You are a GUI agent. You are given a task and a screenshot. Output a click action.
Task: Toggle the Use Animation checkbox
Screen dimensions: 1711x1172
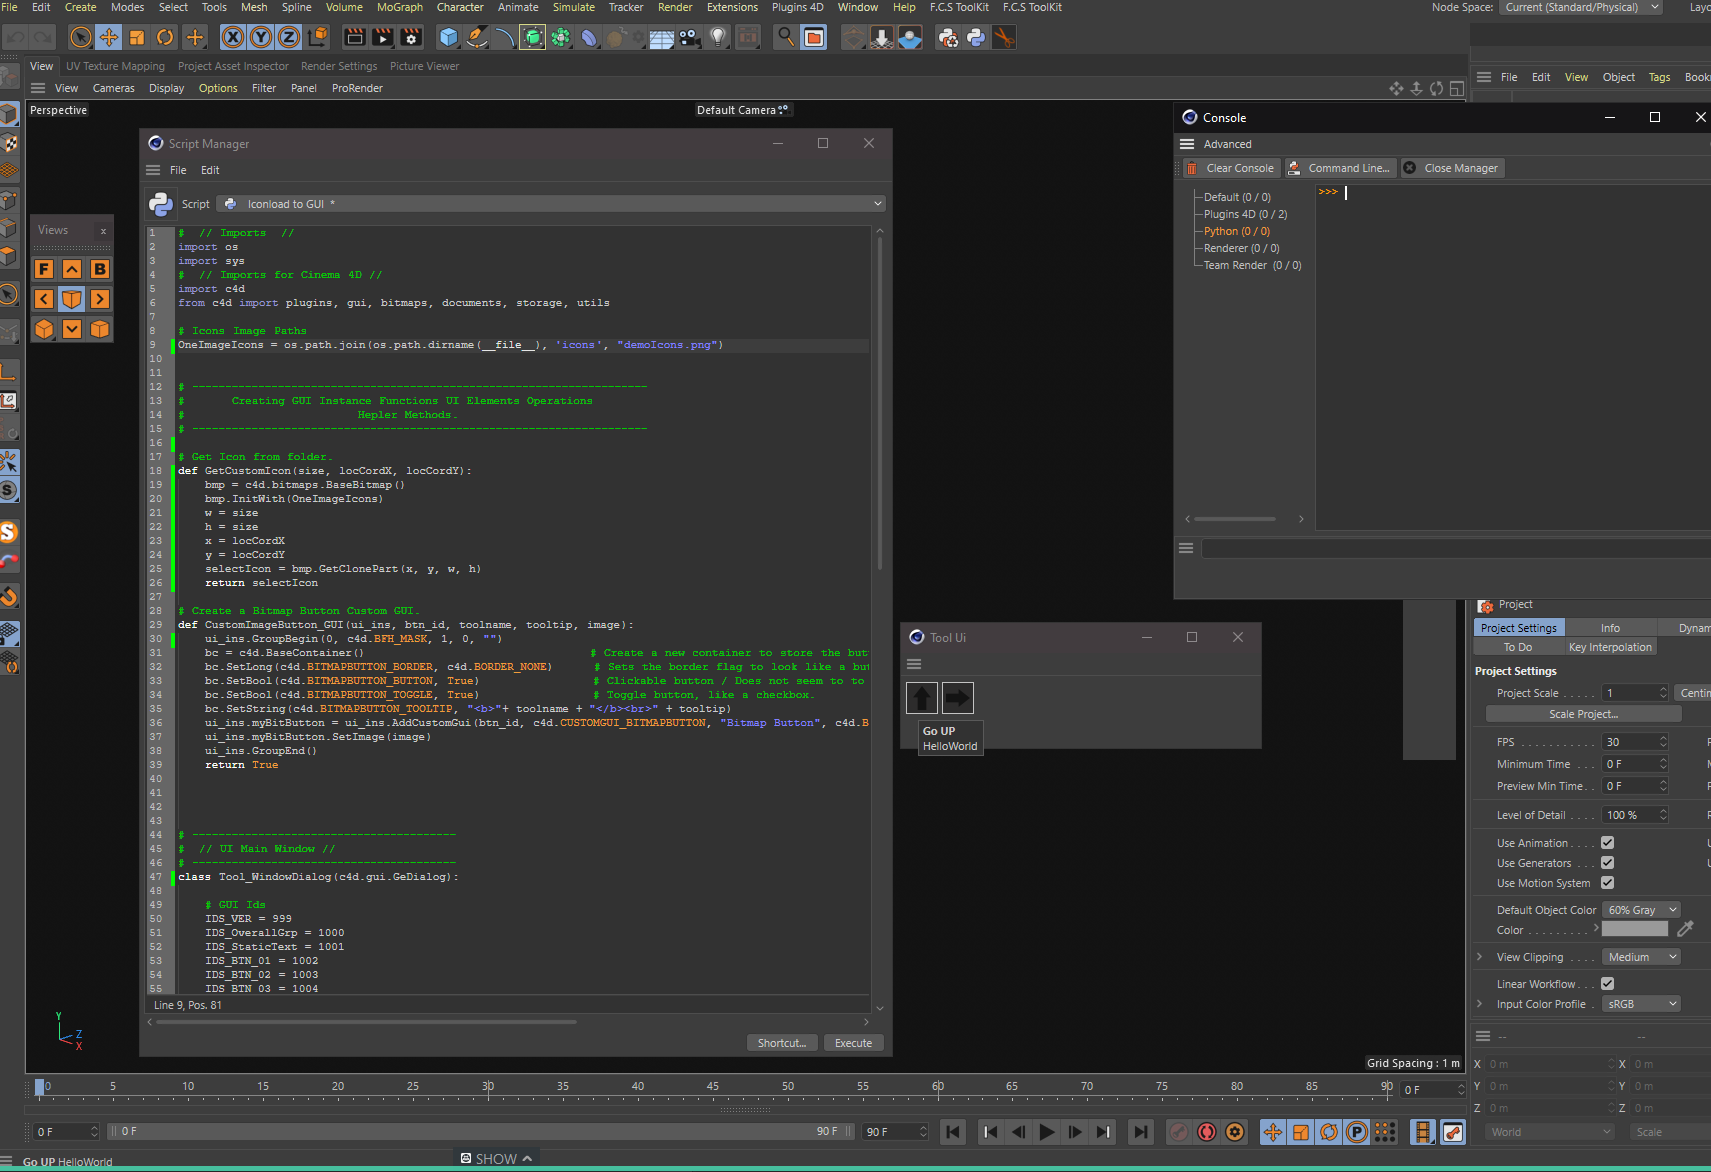click(1608, 843)
